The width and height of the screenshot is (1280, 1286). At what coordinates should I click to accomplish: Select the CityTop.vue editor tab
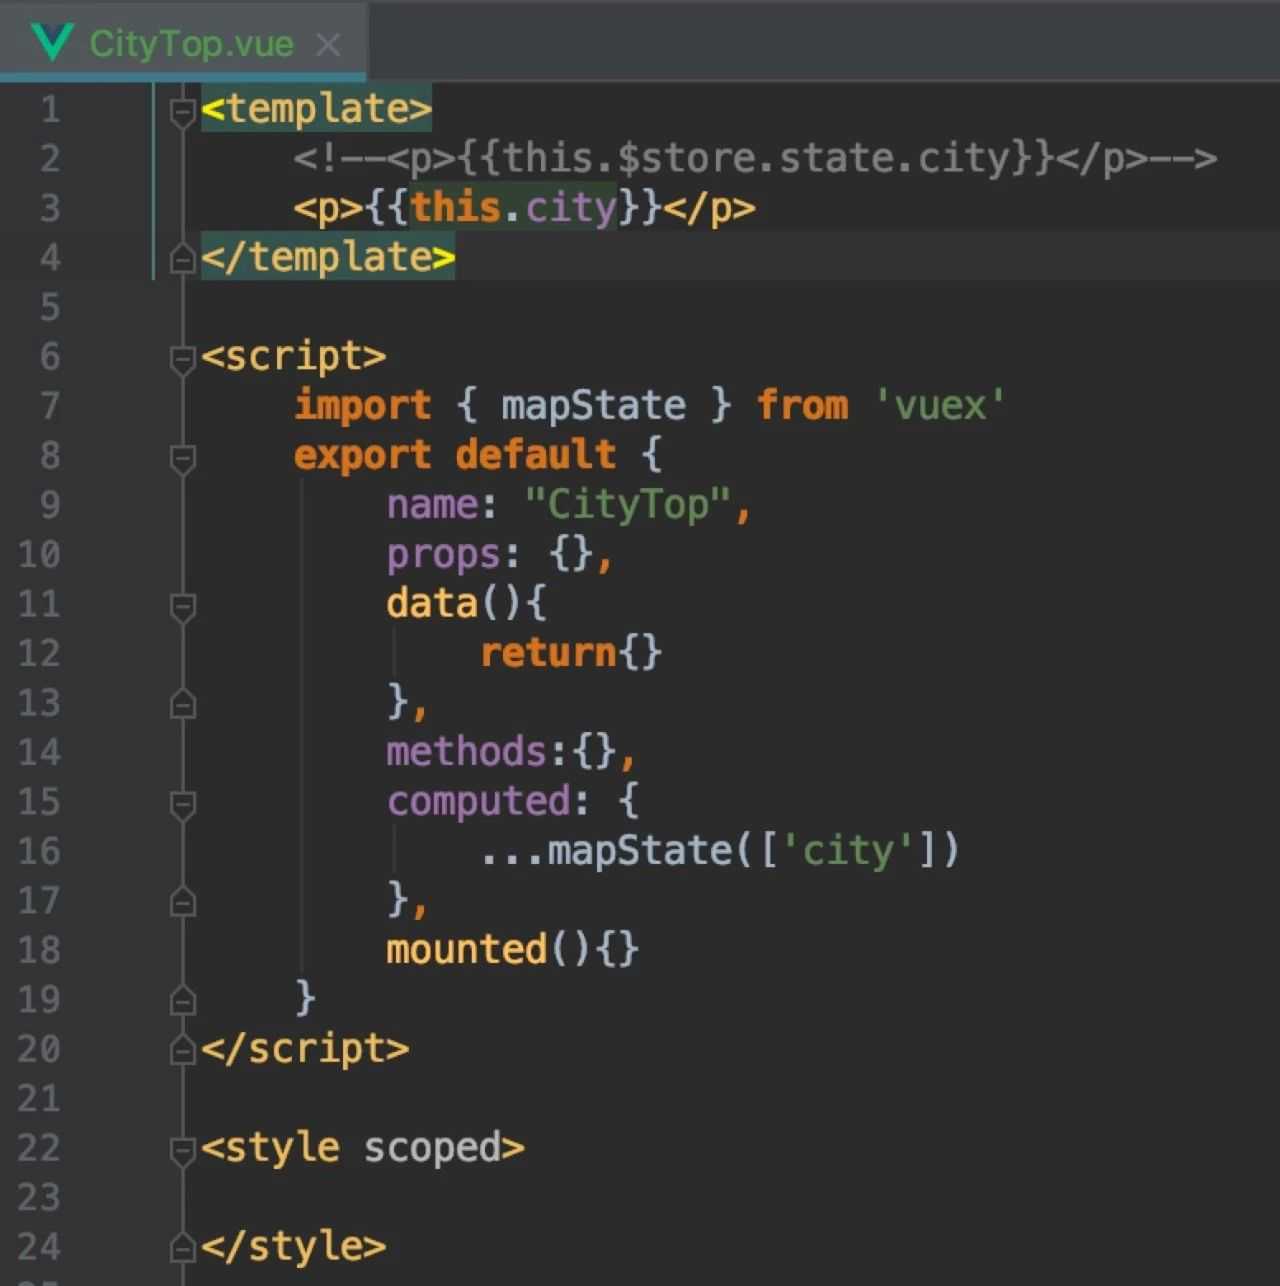click(x=184, y=42)
